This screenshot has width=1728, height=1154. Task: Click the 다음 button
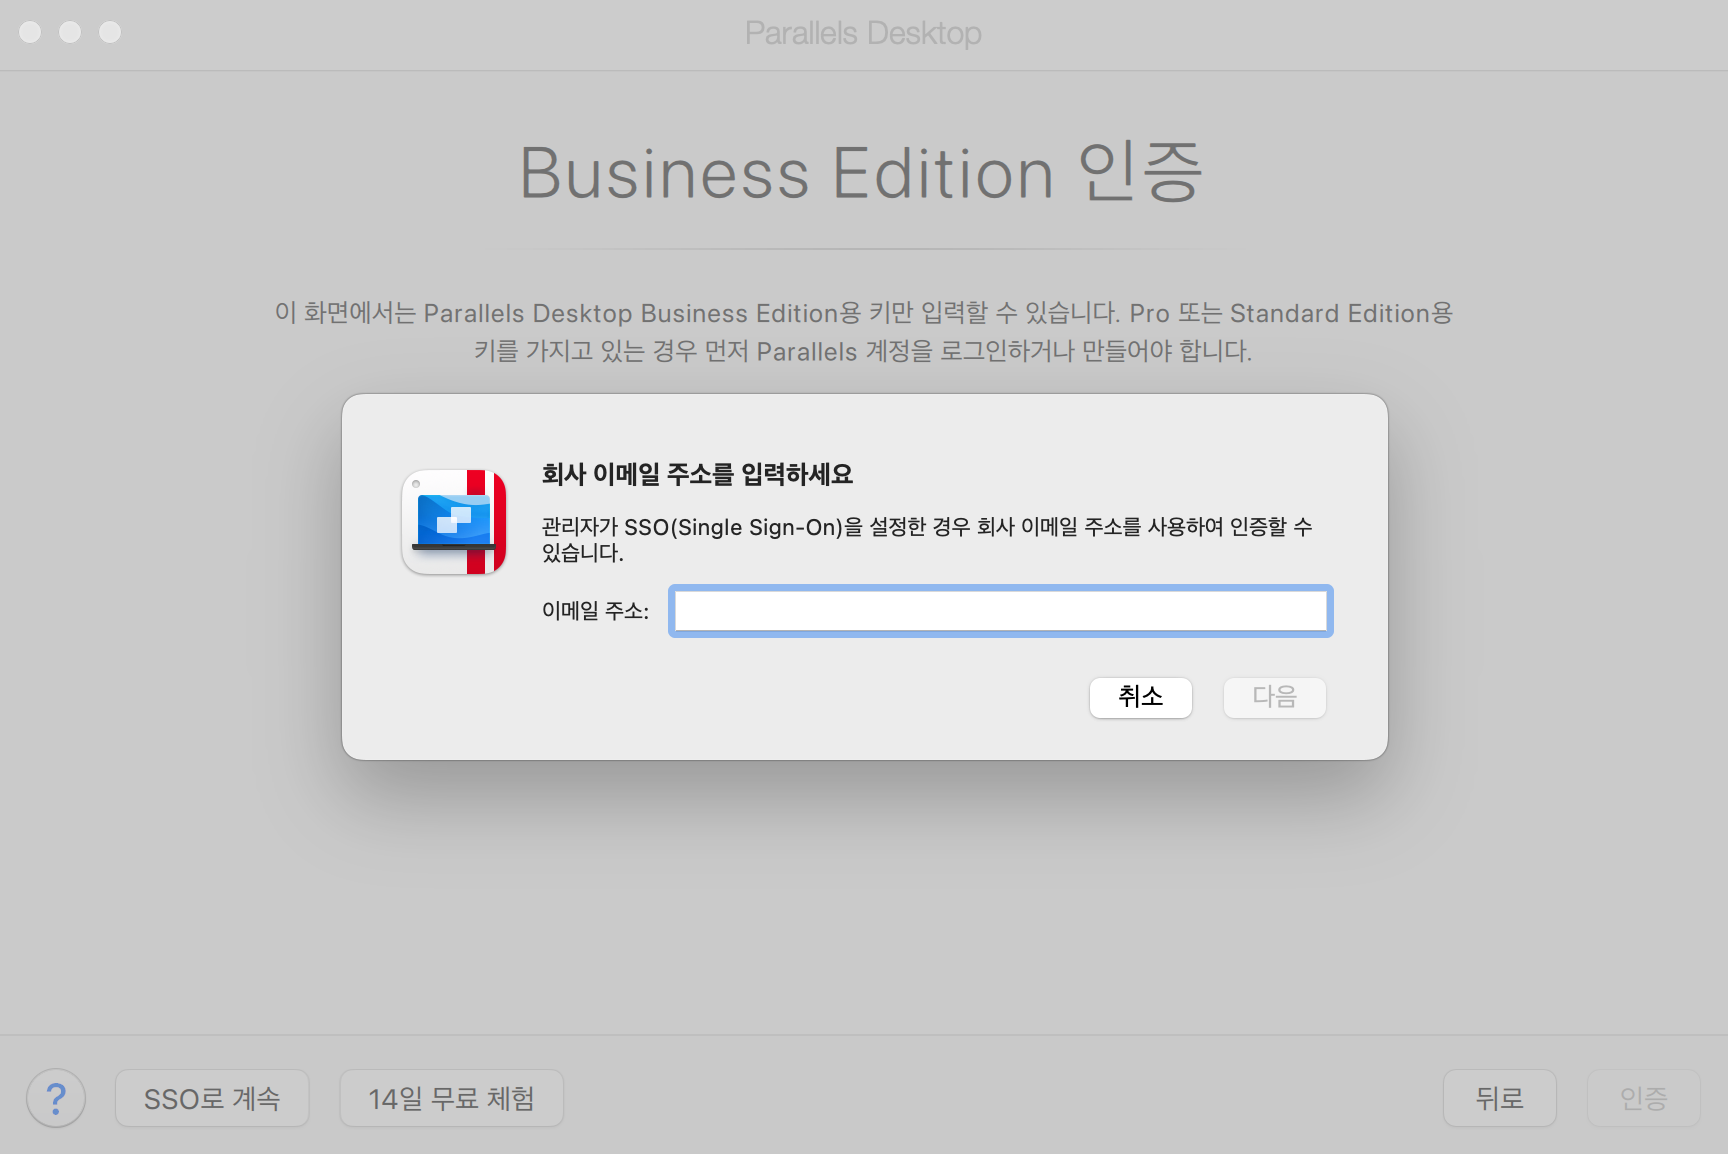point(1275,697)
